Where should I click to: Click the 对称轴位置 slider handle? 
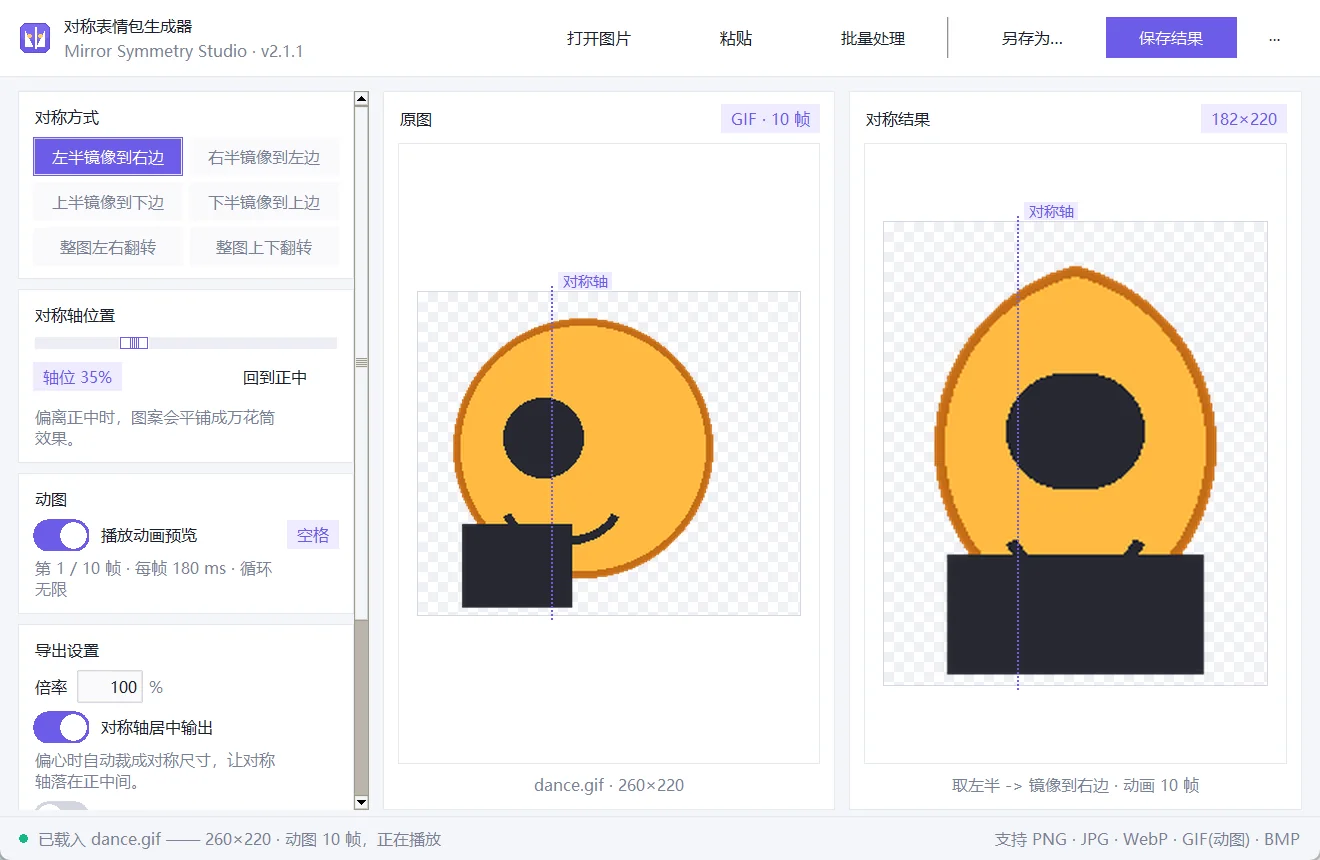134,343
